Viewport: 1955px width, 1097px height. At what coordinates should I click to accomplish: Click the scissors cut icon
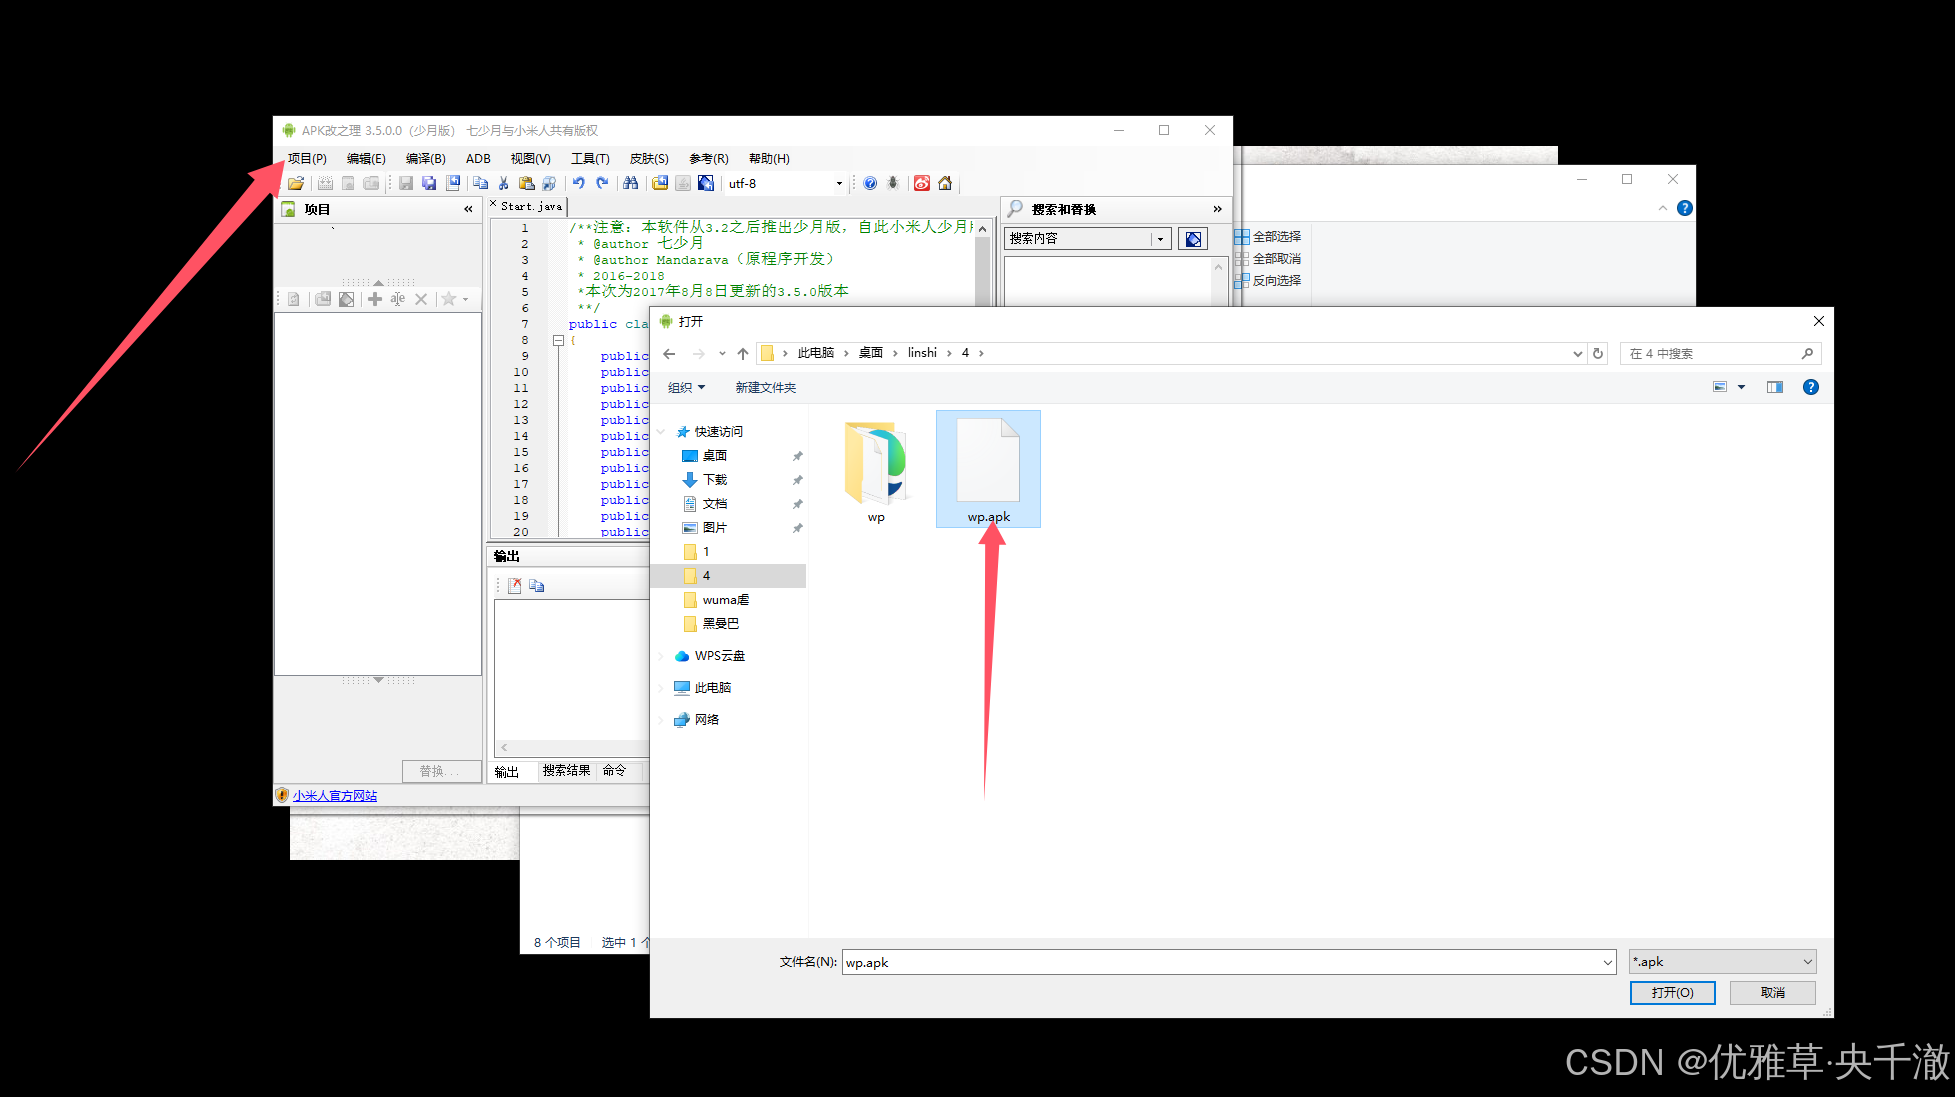[x=503, y=184]
